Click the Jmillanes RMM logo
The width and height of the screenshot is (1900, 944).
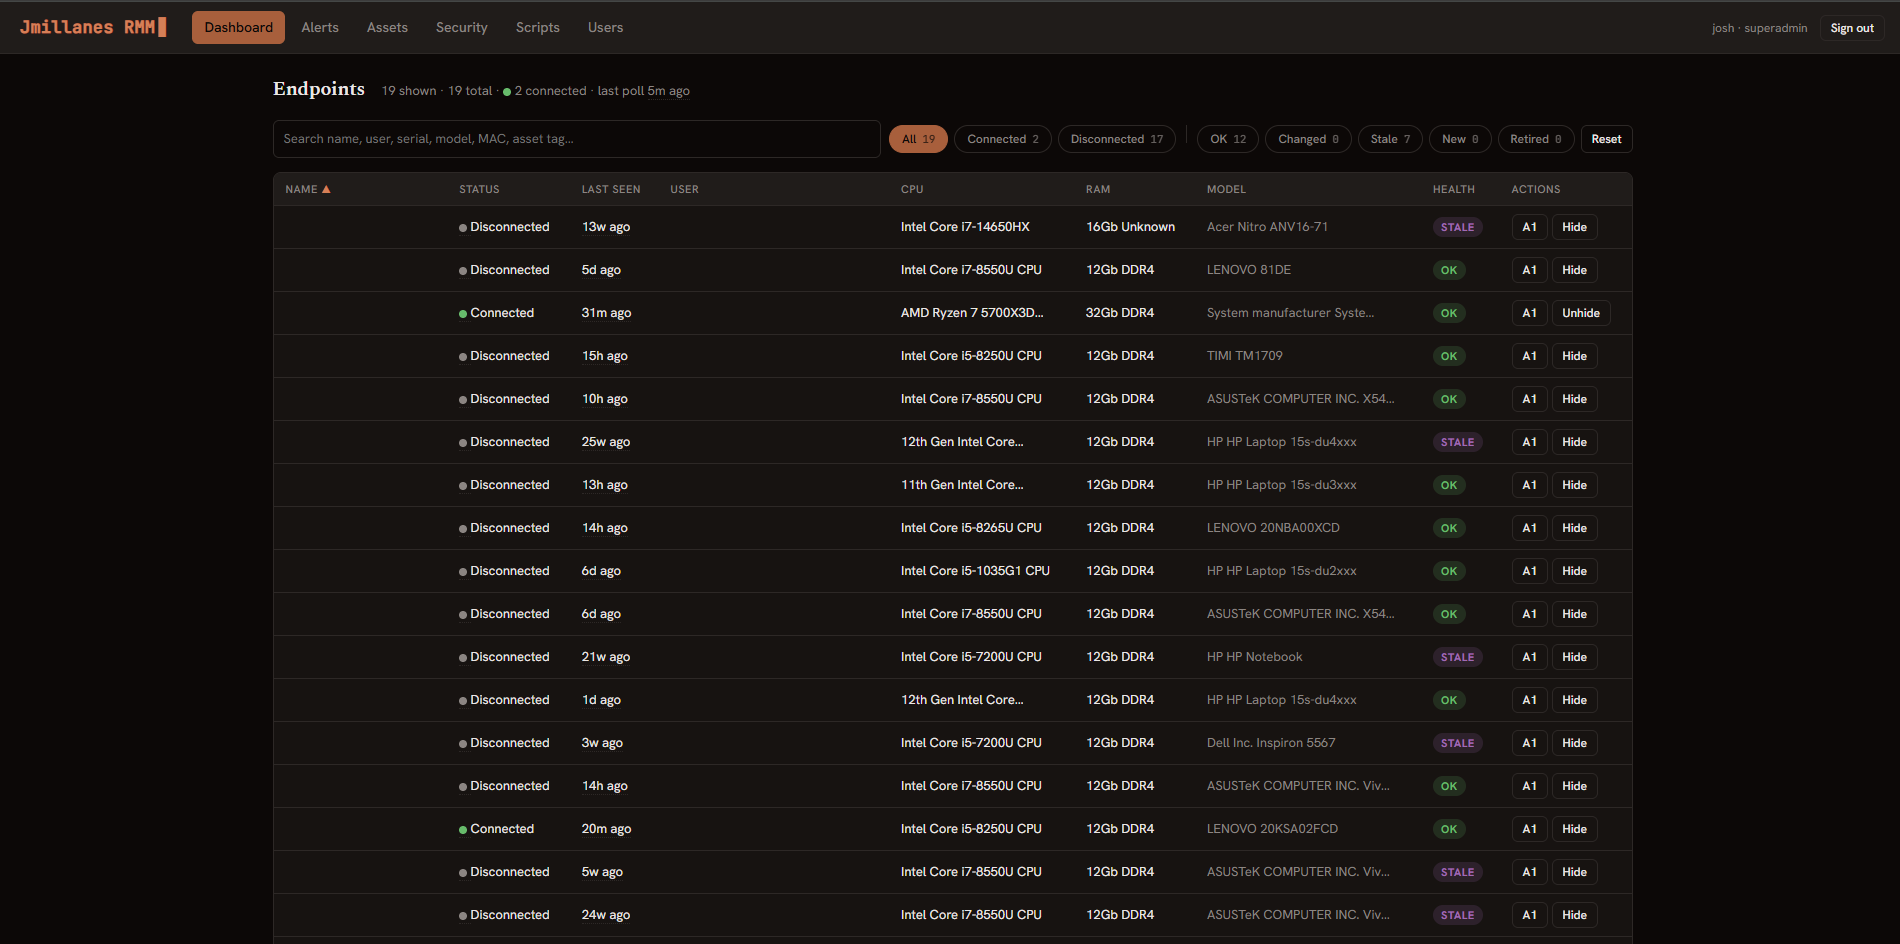click(93, 27)
